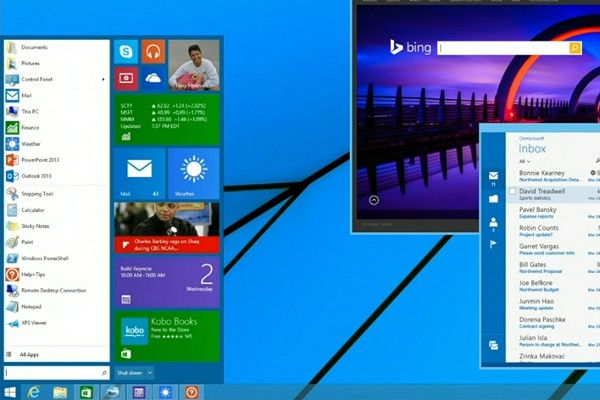The height and width of the screenshot is (400, 600).
Task: Click the Windows Start button on taskbar
Action: (x=10, y=392)
